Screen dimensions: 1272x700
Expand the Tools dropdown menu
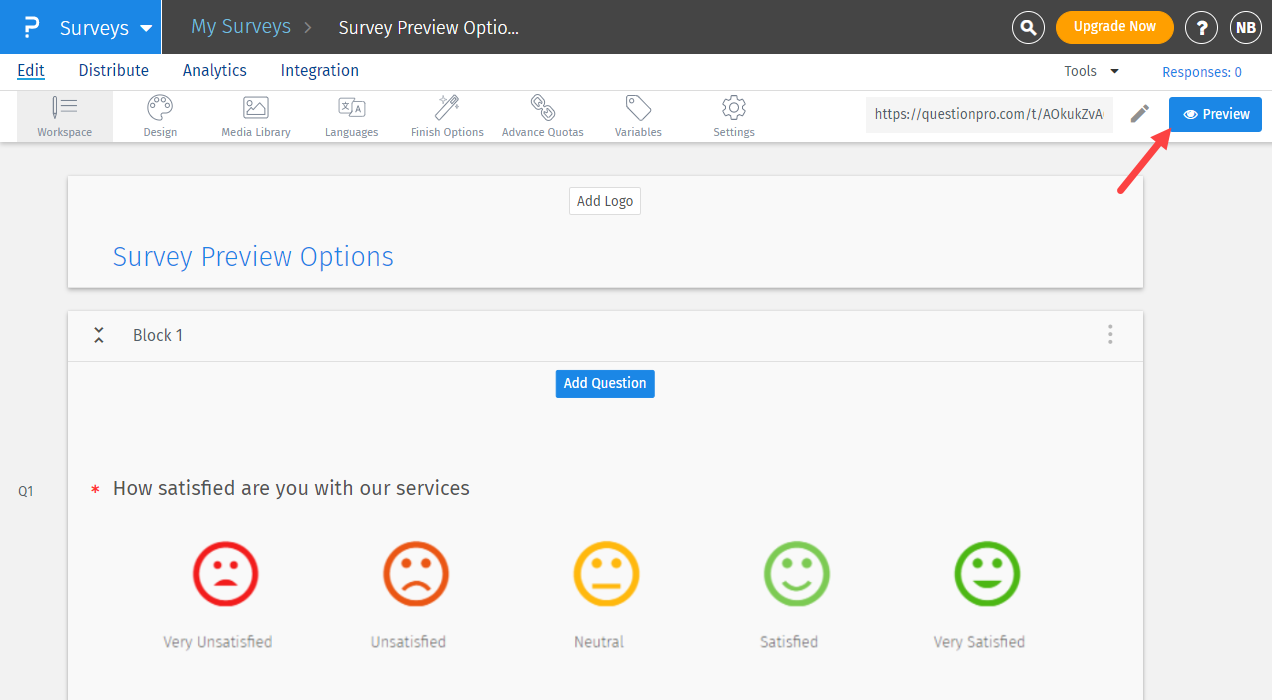coord(1091,71)
